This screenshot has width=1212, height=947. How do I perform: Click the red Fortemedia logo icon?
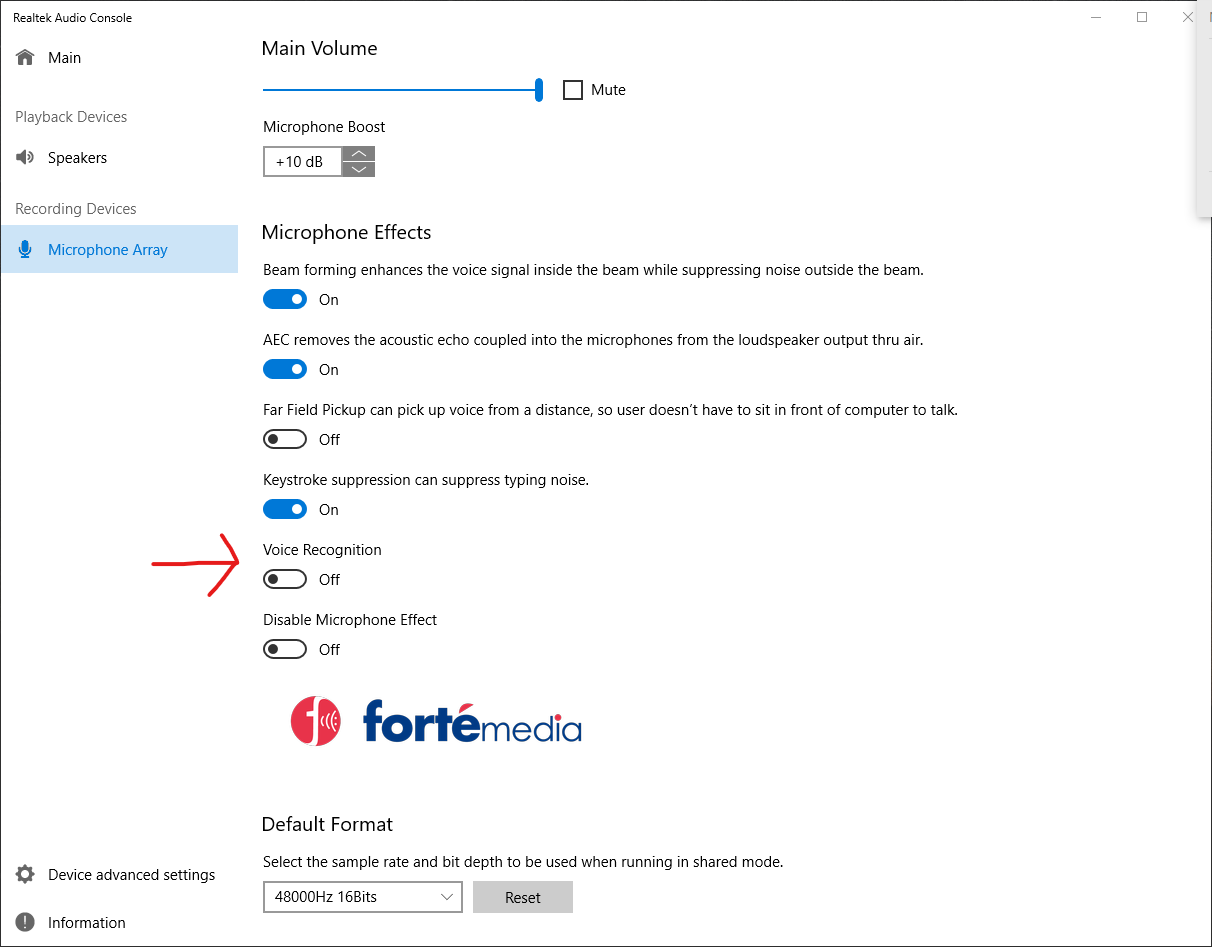[x=316, y=721]
